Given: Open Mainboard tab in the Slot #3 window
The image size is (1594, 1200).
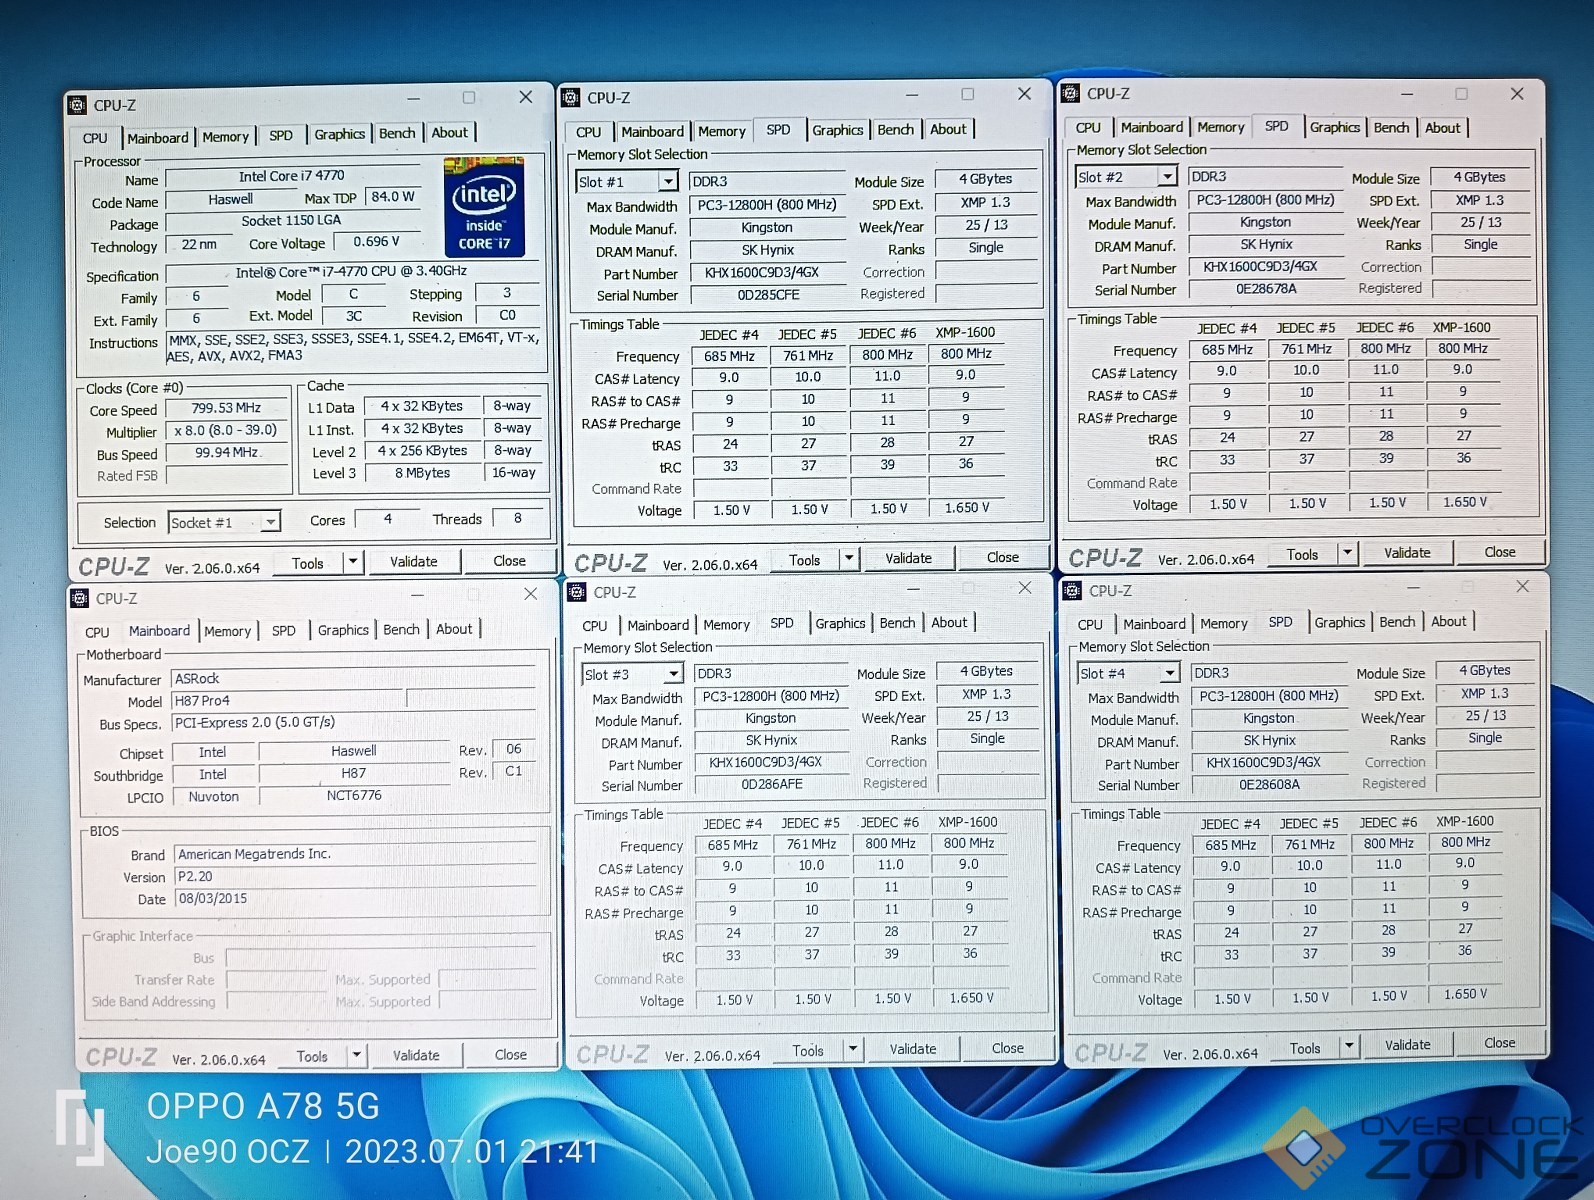Looking at the screenshot, I should tap(658, 625).
